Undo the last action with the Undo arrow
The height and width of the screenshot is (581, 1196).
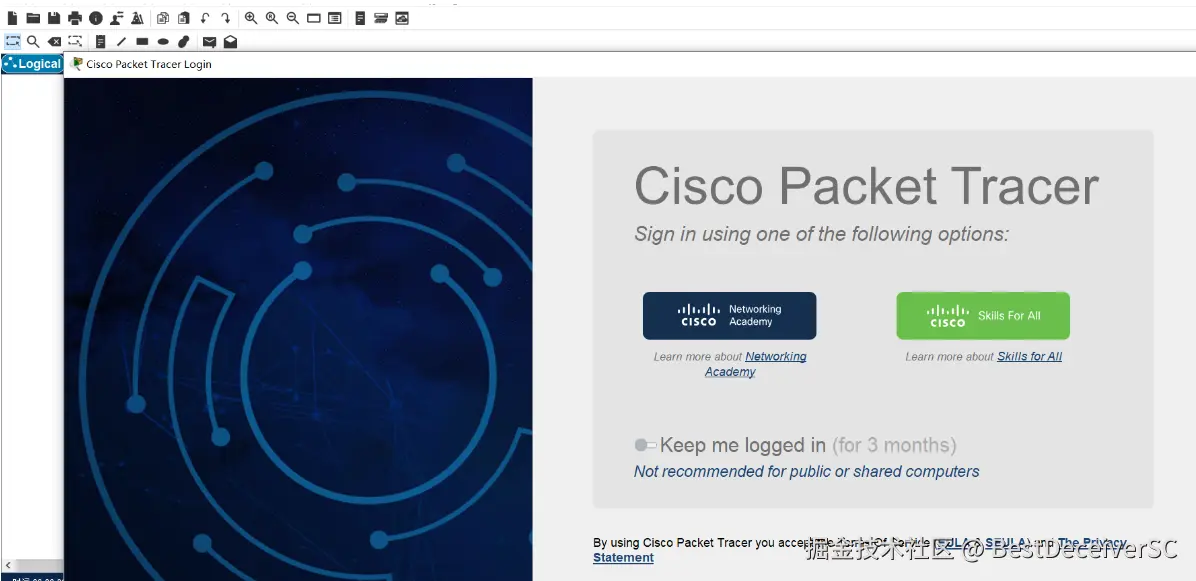click(x=204, y=18)
